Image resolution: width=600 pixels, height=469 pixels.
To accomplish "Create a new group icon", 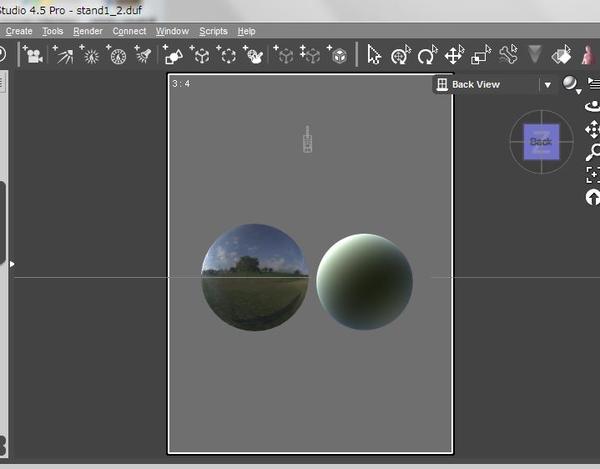I will coord(226,55).
